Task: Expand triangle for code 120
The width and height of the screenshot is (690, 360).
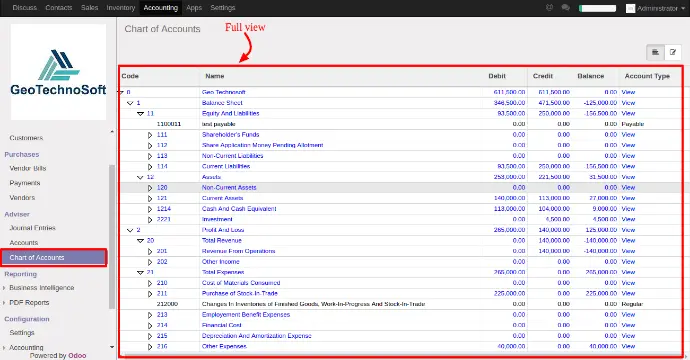Action: pyautogui.click(x=150, y=188)
